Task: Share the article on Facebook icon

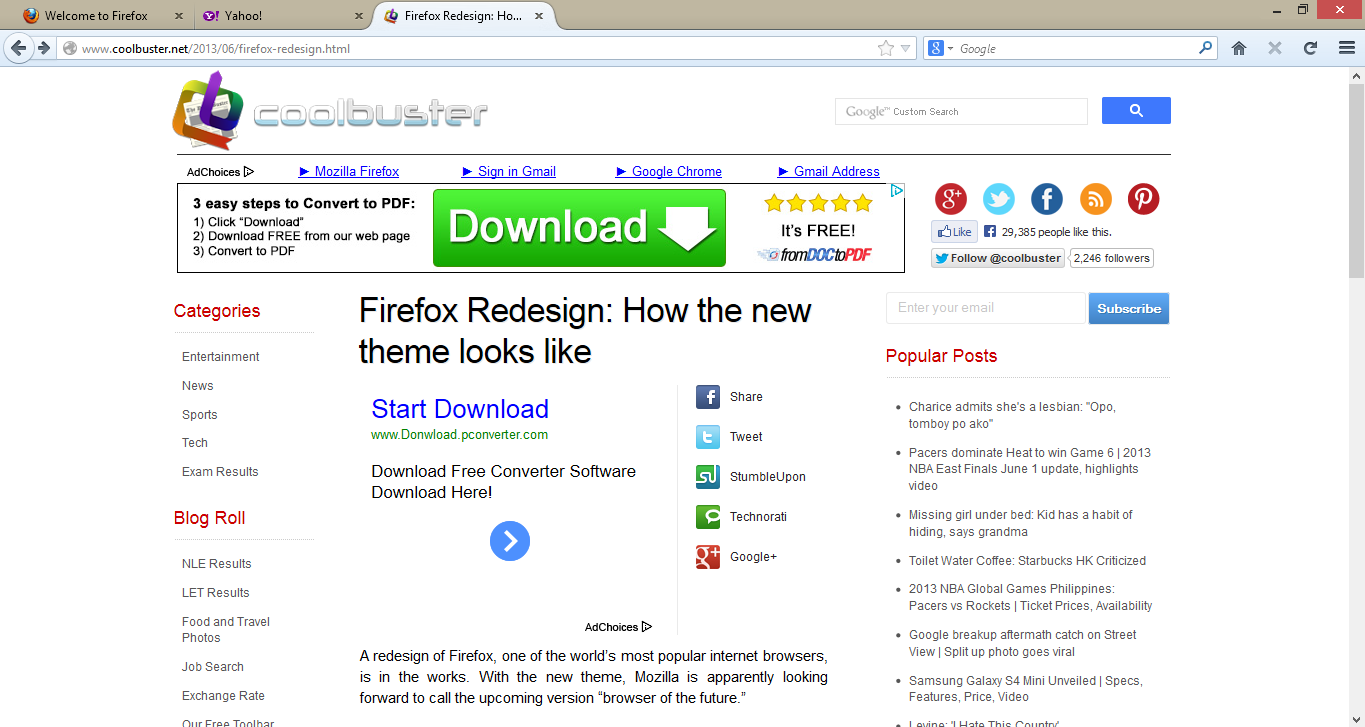Action: click(x=708, y=397)
